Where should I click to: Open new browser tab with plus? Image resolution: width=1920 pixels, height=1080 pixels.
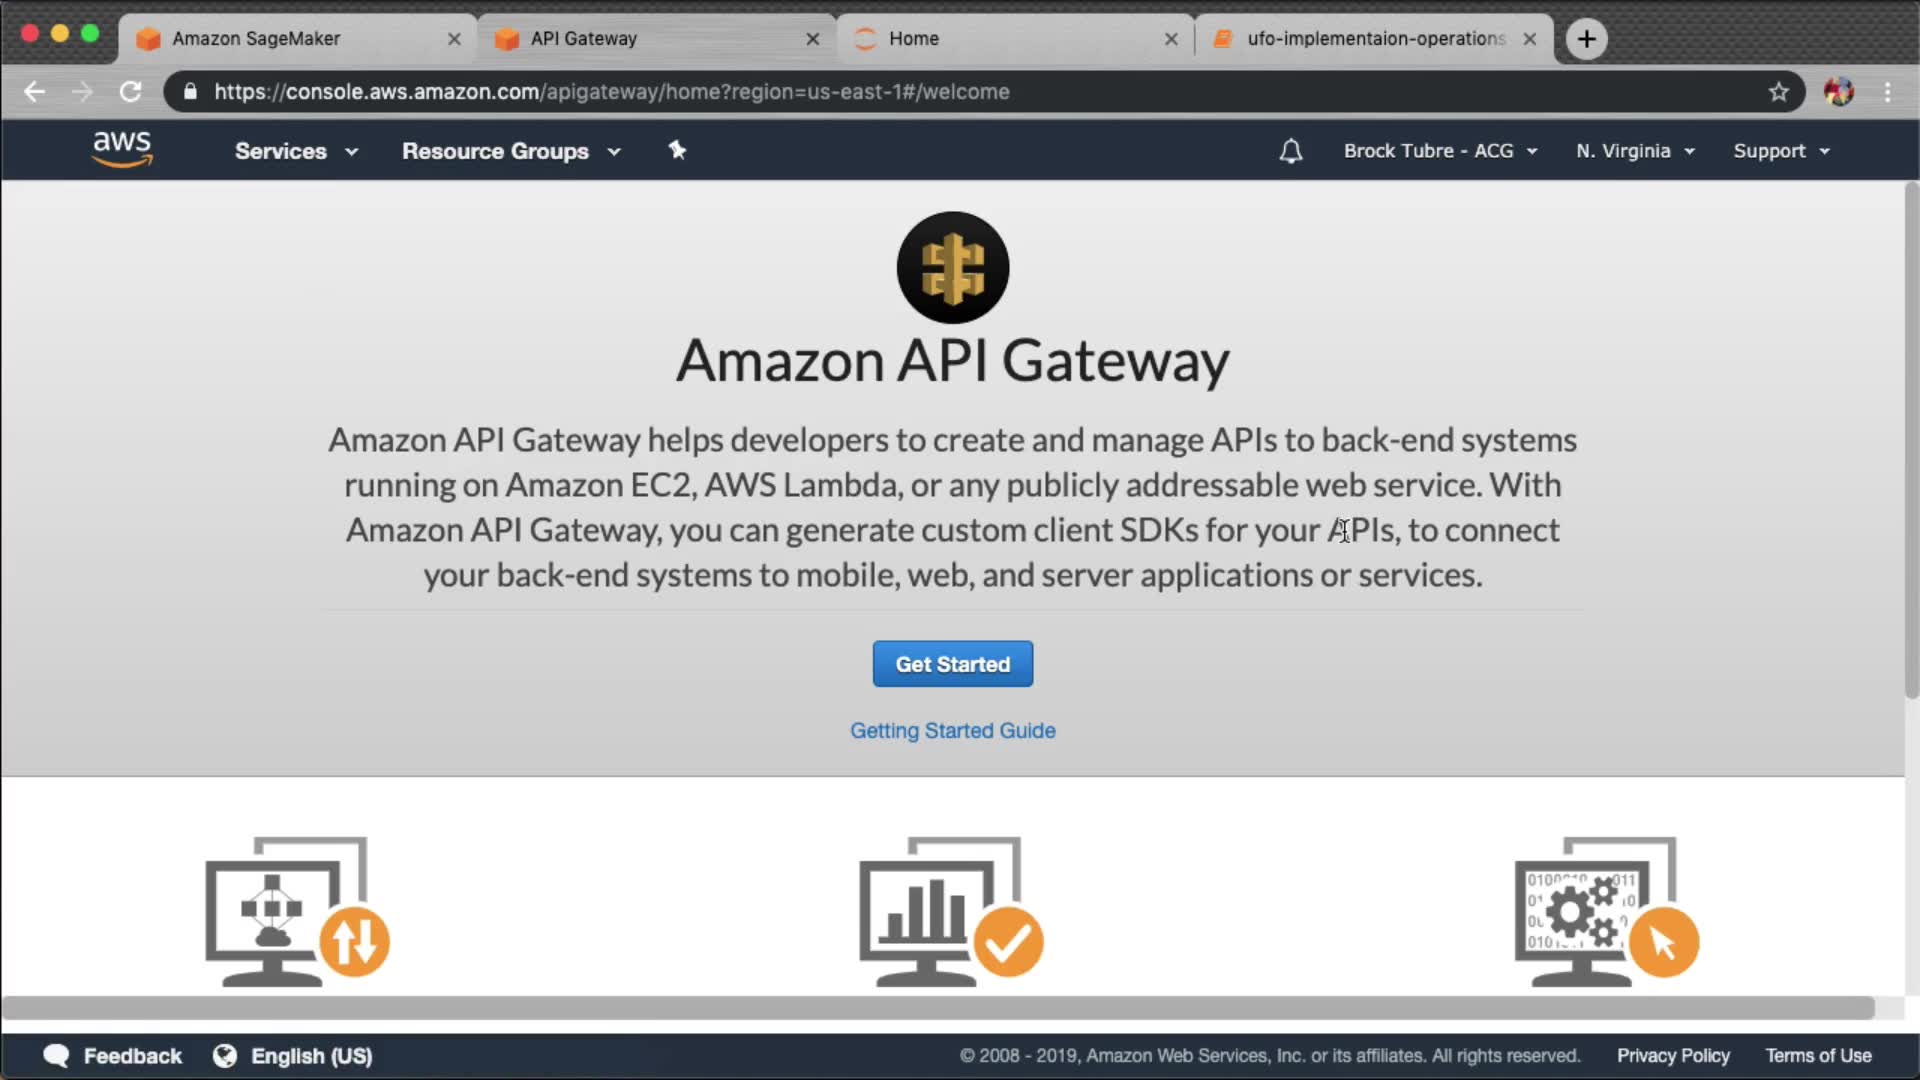1586,39
